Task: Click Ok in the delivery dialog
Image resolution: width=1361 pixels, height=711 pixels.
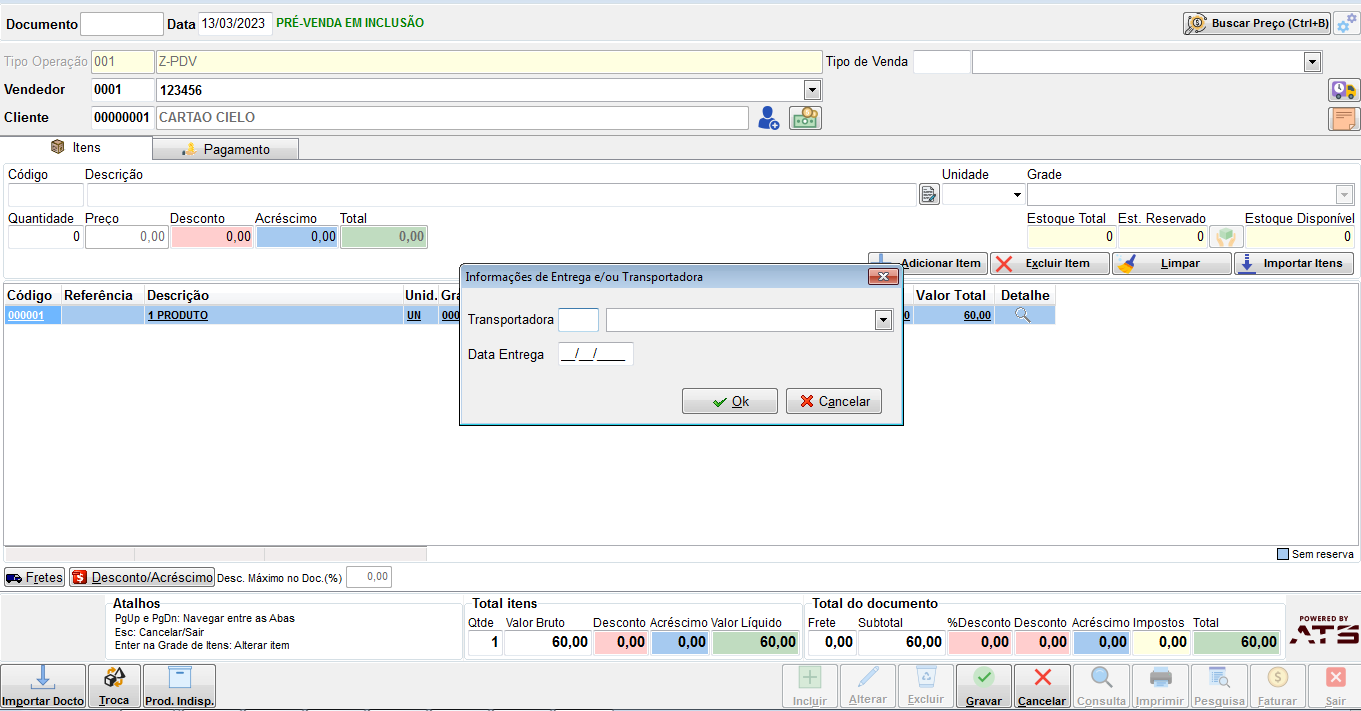Action: point(730,401)
